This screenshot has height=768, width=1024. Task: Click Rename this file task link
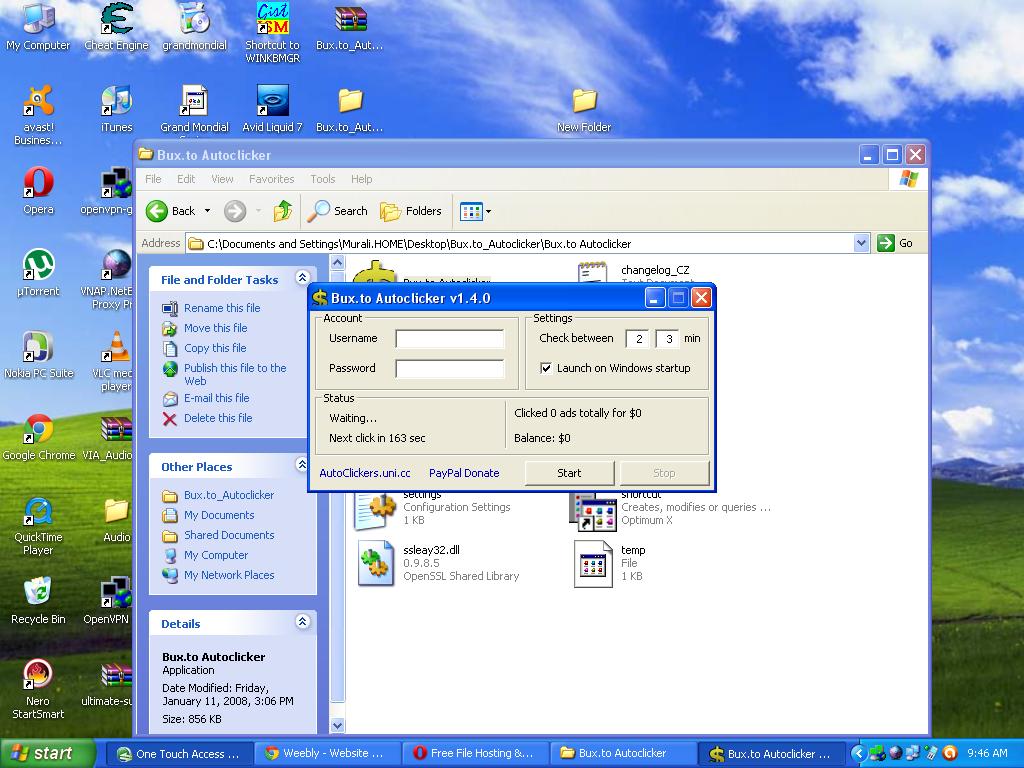coord(222,308)
